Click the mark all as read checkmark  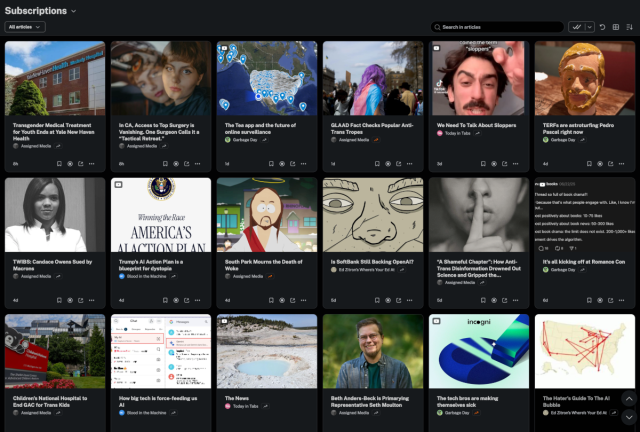[x=577, y=27]
